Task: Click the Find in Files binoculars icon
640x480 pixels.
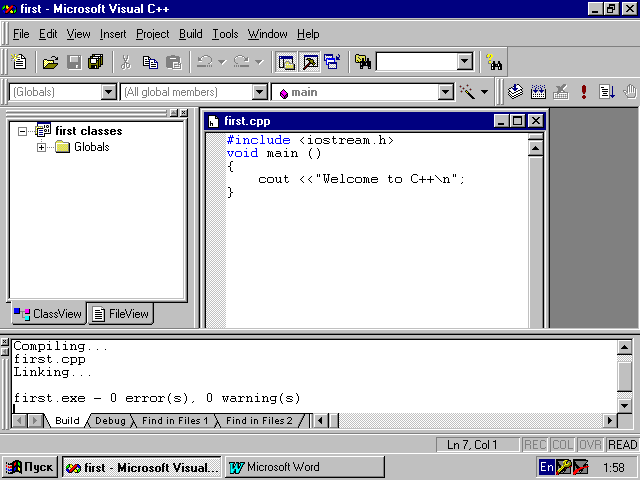Action: tap(362, 62)
